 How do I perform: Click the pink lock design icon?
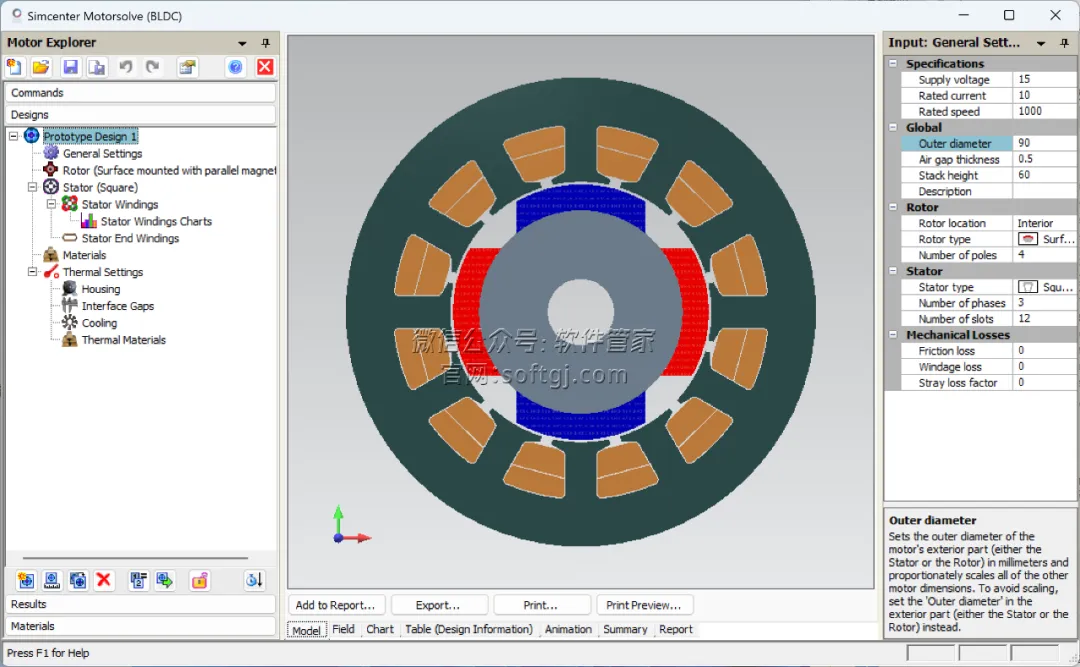(200, 581)
